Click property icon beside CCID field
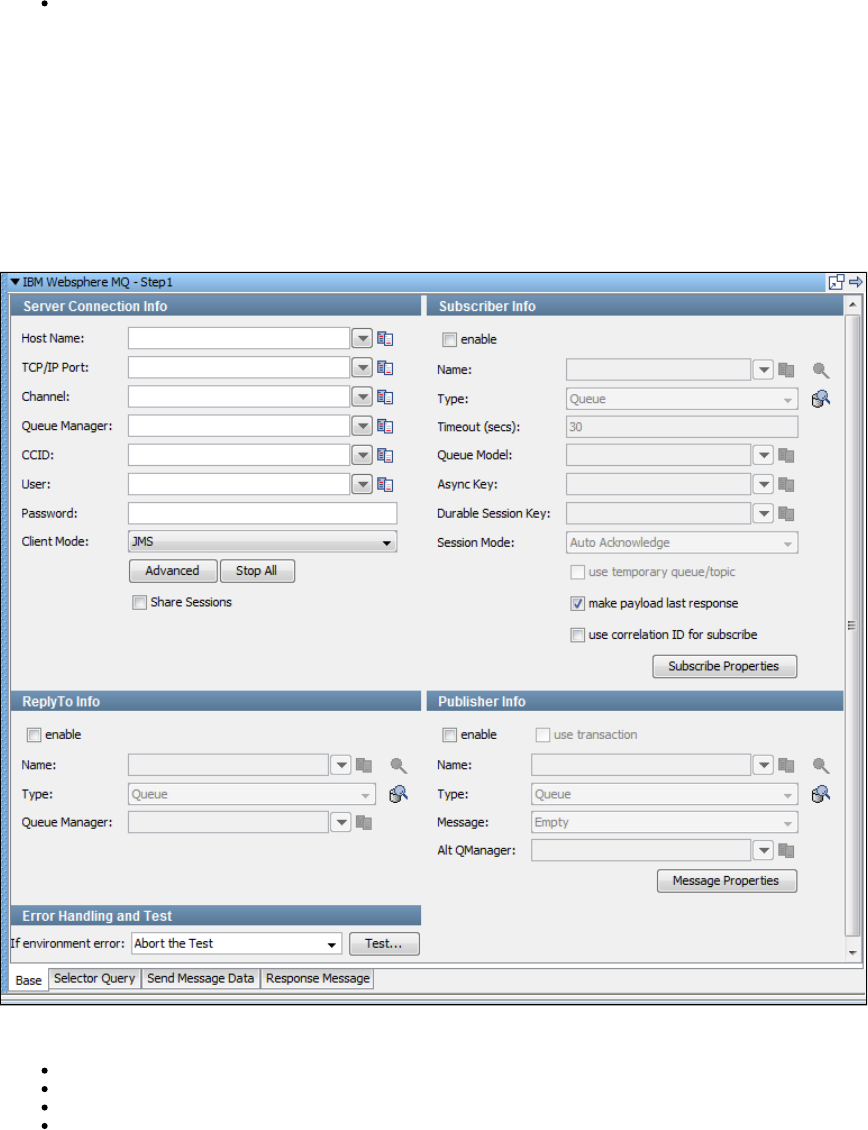 (x=385, y=455)
